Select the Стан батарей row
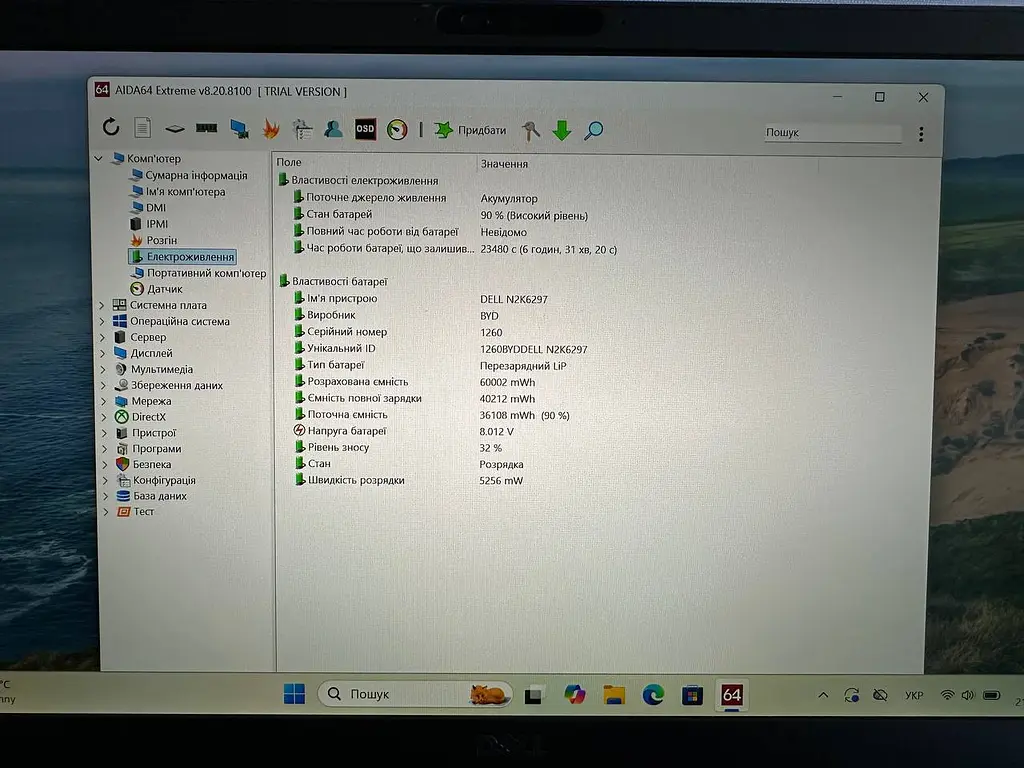This screenshot has width=1024, height=768. coord(441,214)
